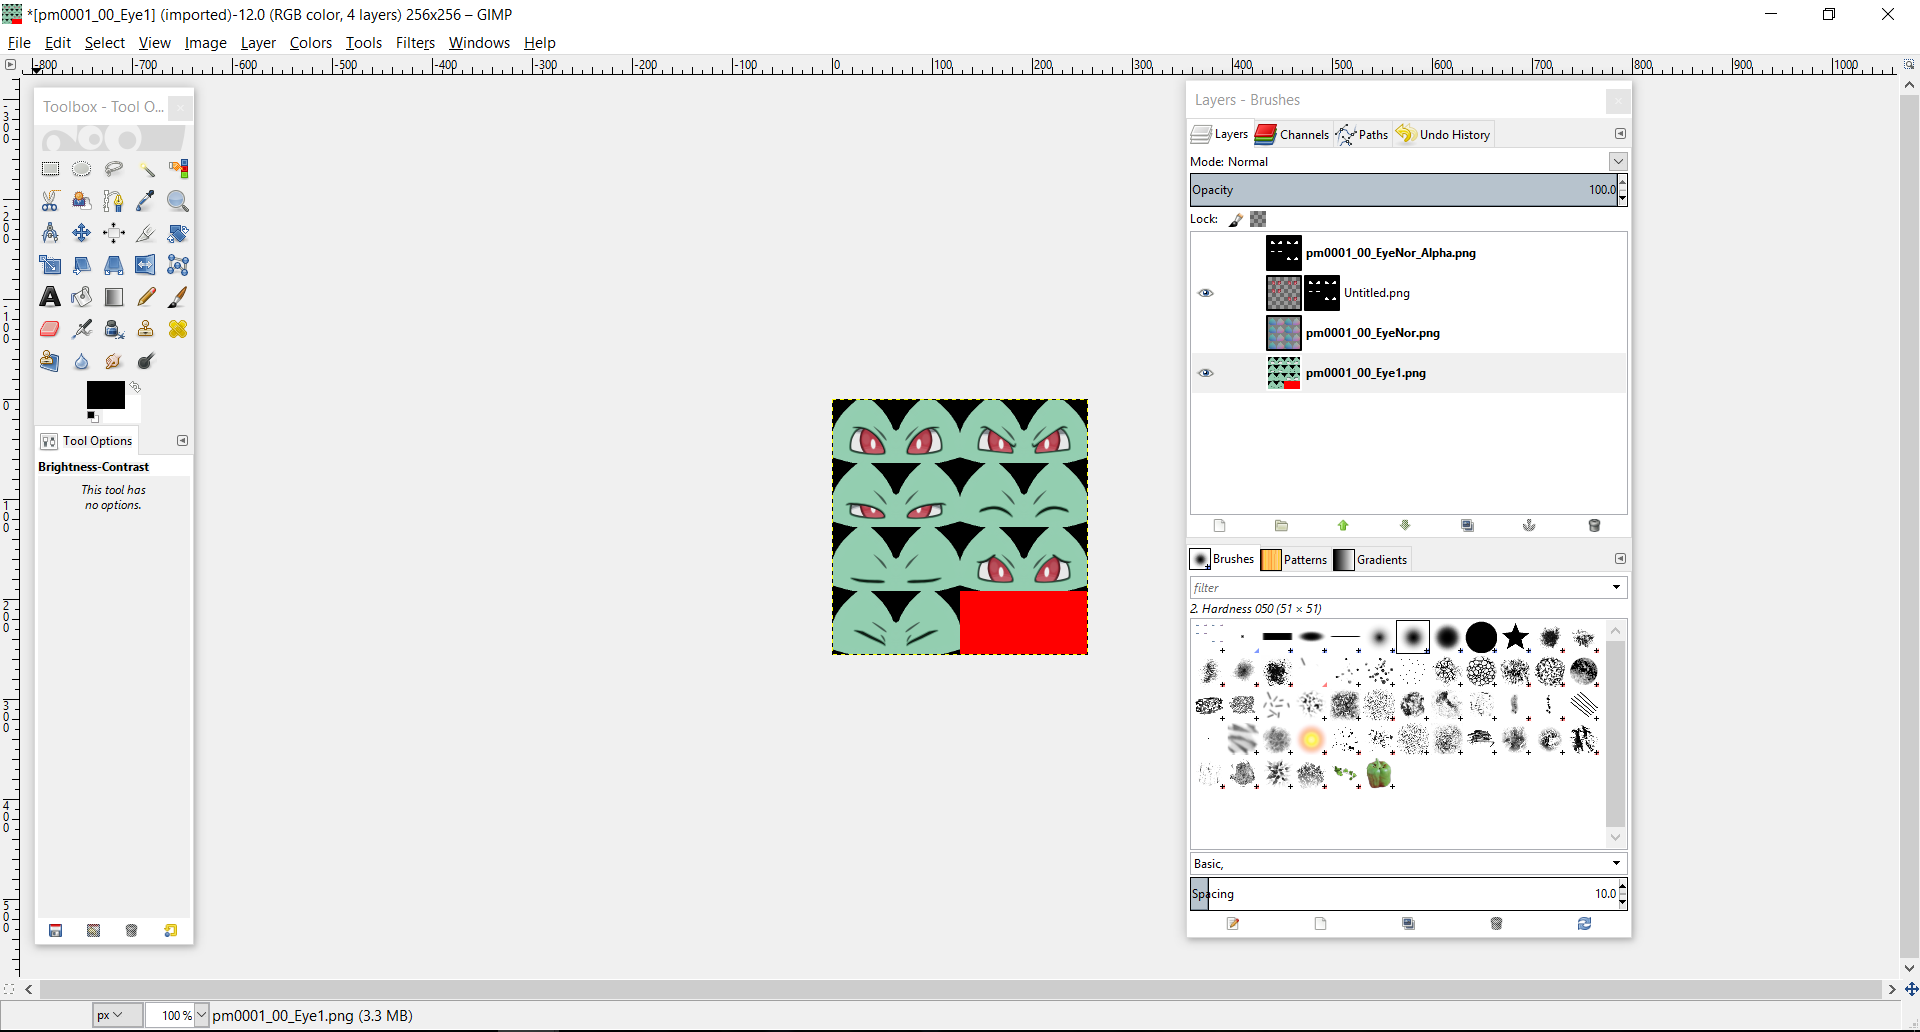The image size is (1920, 1032).
Task: Open the Basic brush tag dropdown
Action: 1616,864
